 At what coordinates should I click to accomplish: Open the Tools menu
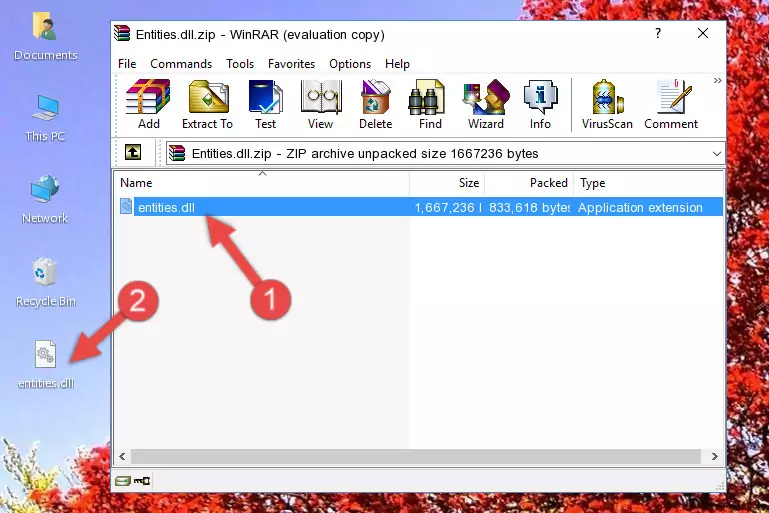pyautogui.click(x=240, y=64)
